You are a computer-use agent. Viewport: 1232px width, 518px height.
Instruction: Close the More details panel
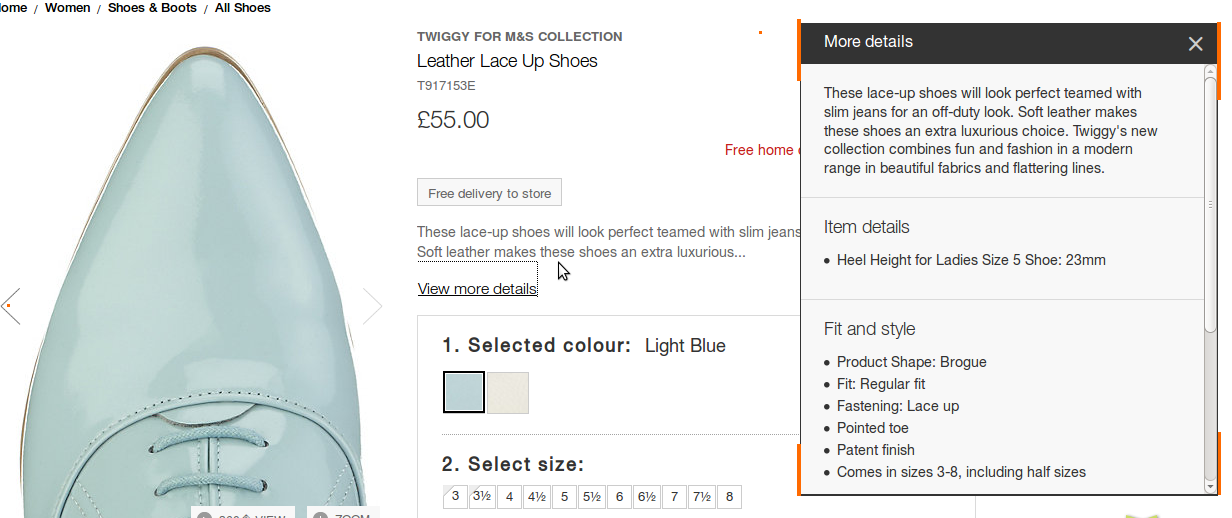(x=1195, y=43)
